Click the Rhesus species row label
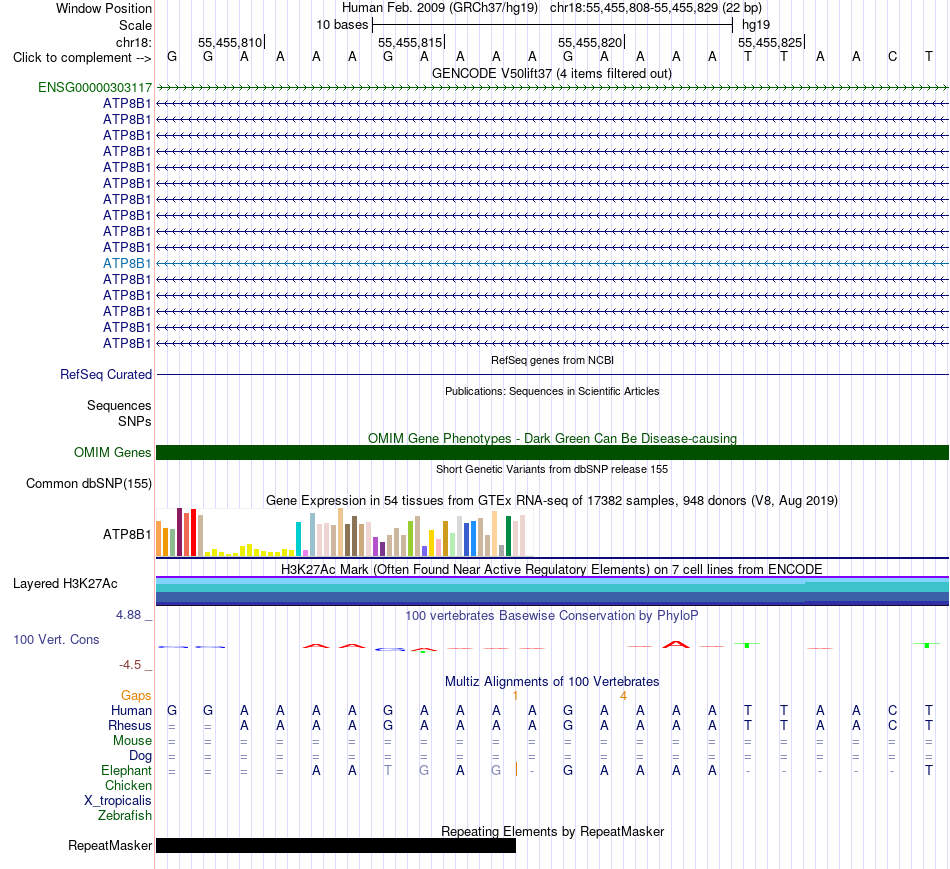This screenshot has height=869, width=950. pos(130,725)
